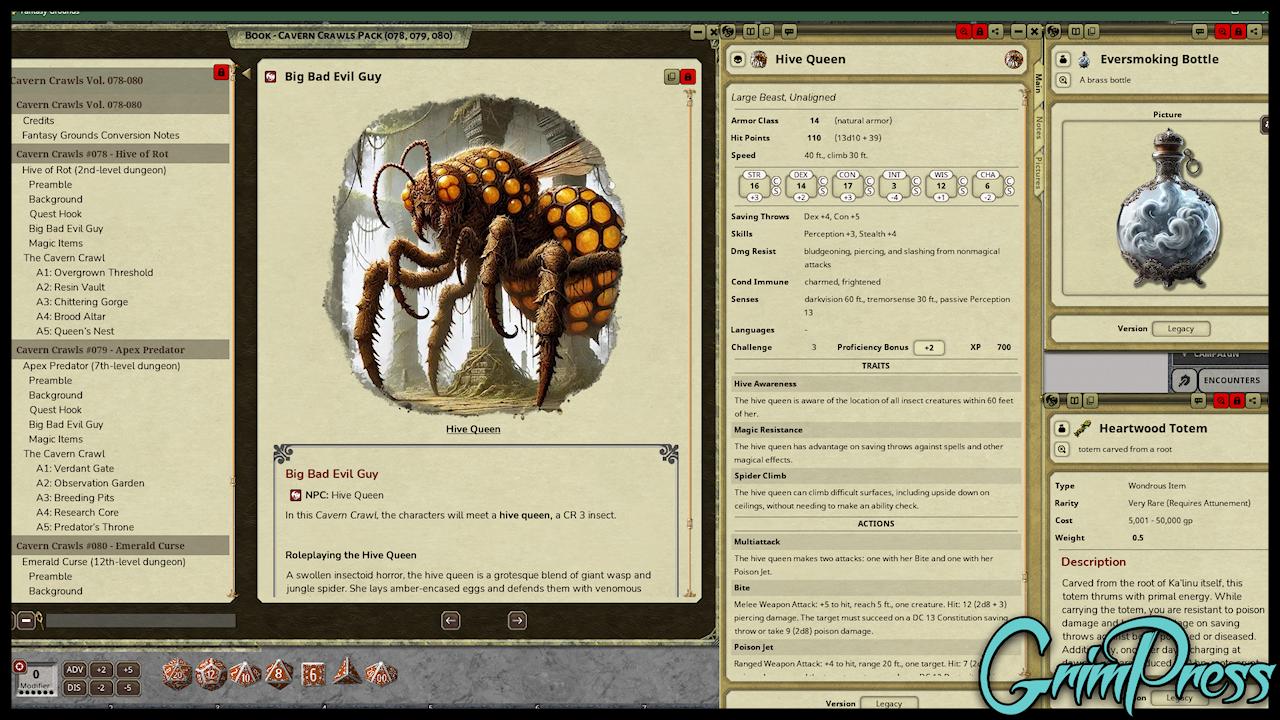
Task: Toggle the -2 modifier button
Action: click(x=101, y=687)
